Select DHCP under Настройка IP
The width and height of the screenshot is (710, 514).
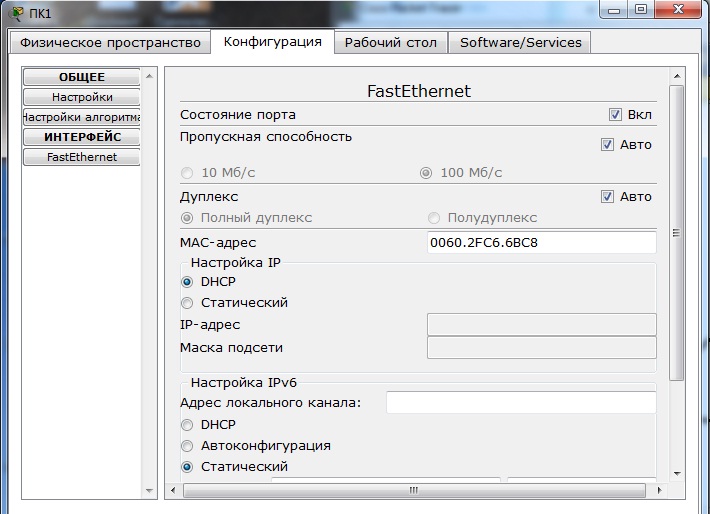[187, 282]
